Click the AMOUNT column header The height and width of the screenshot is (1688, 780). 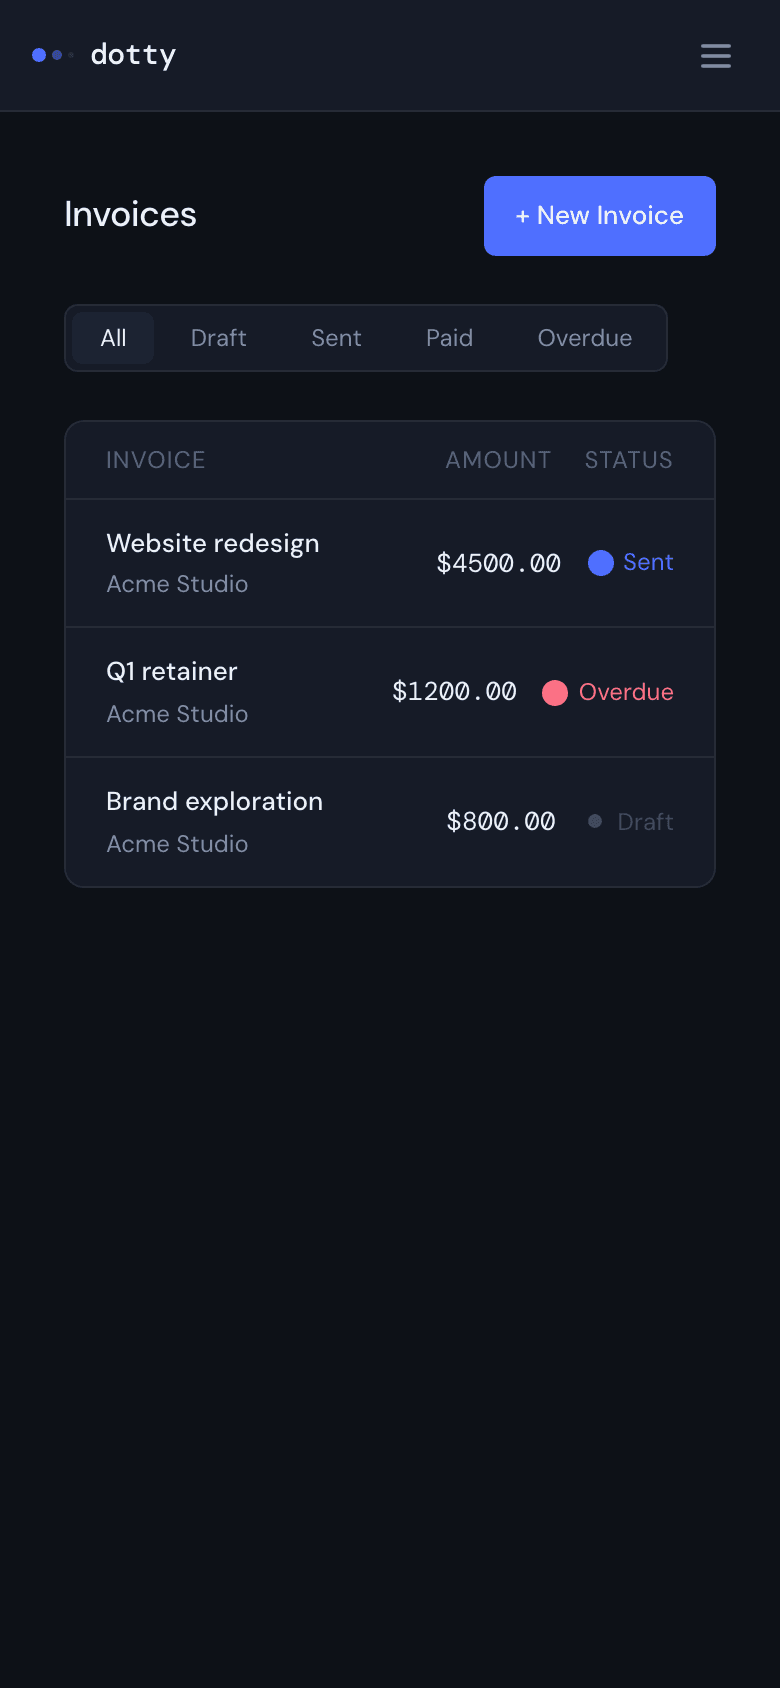click(x=498, y=460)
